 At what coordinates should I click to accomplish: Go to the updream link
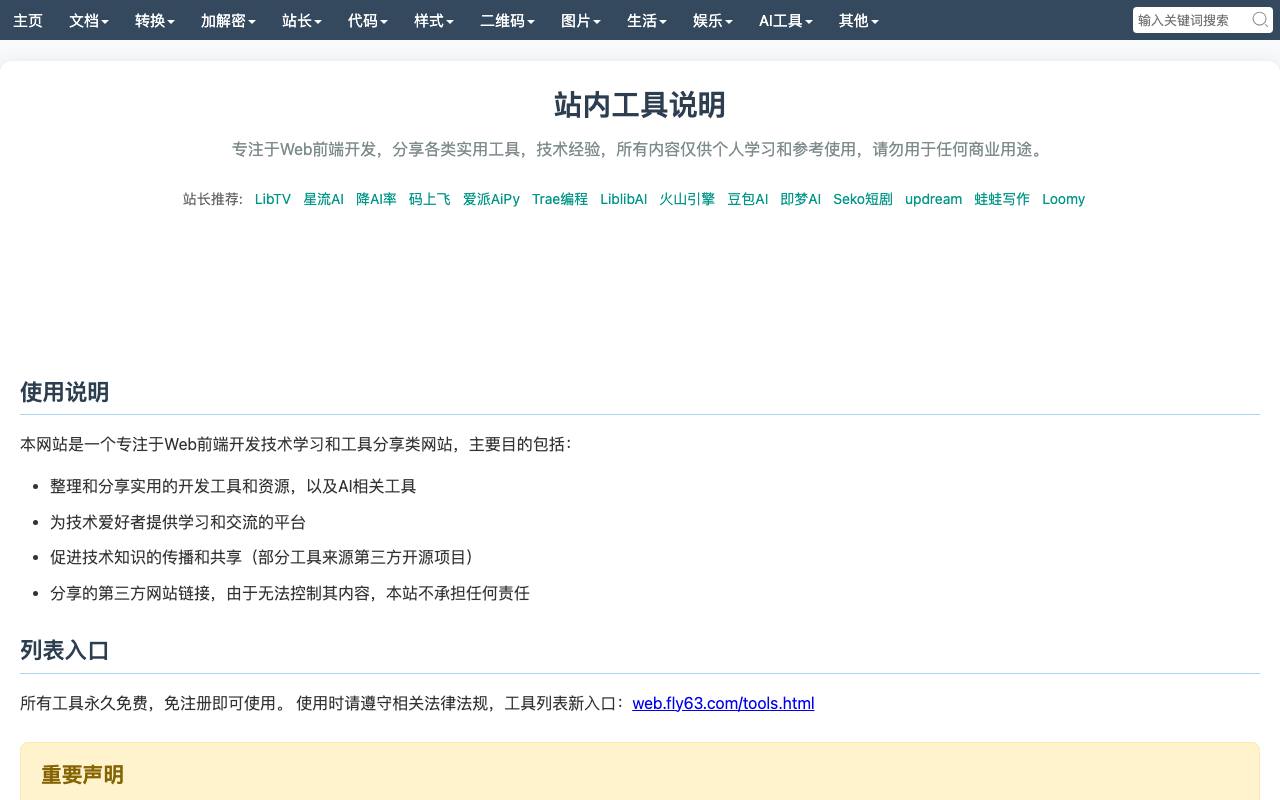933,199
